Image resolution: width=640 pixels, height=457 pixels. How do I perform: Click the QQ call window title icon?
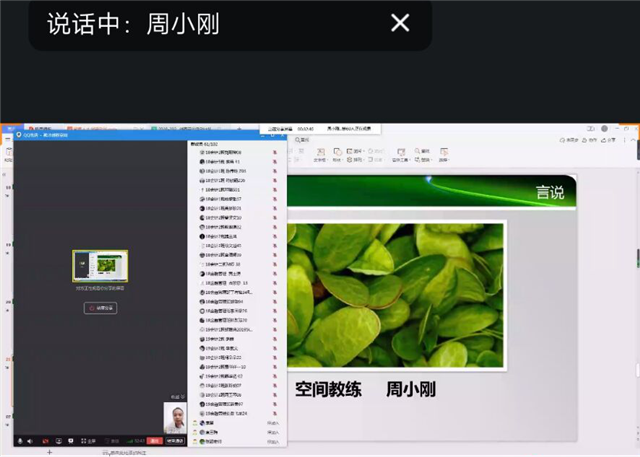[x=18, y=132]
